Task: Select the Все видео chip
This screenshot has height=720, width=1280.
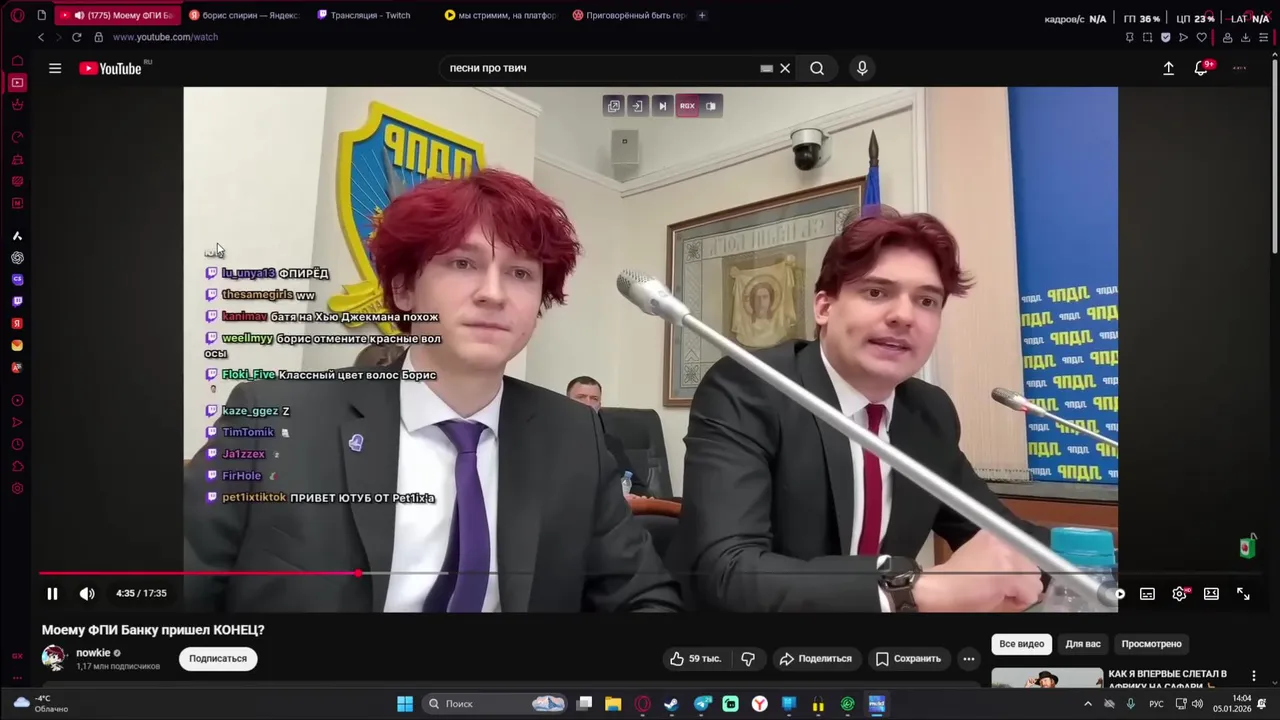Action: click(x=1021, y=644)
